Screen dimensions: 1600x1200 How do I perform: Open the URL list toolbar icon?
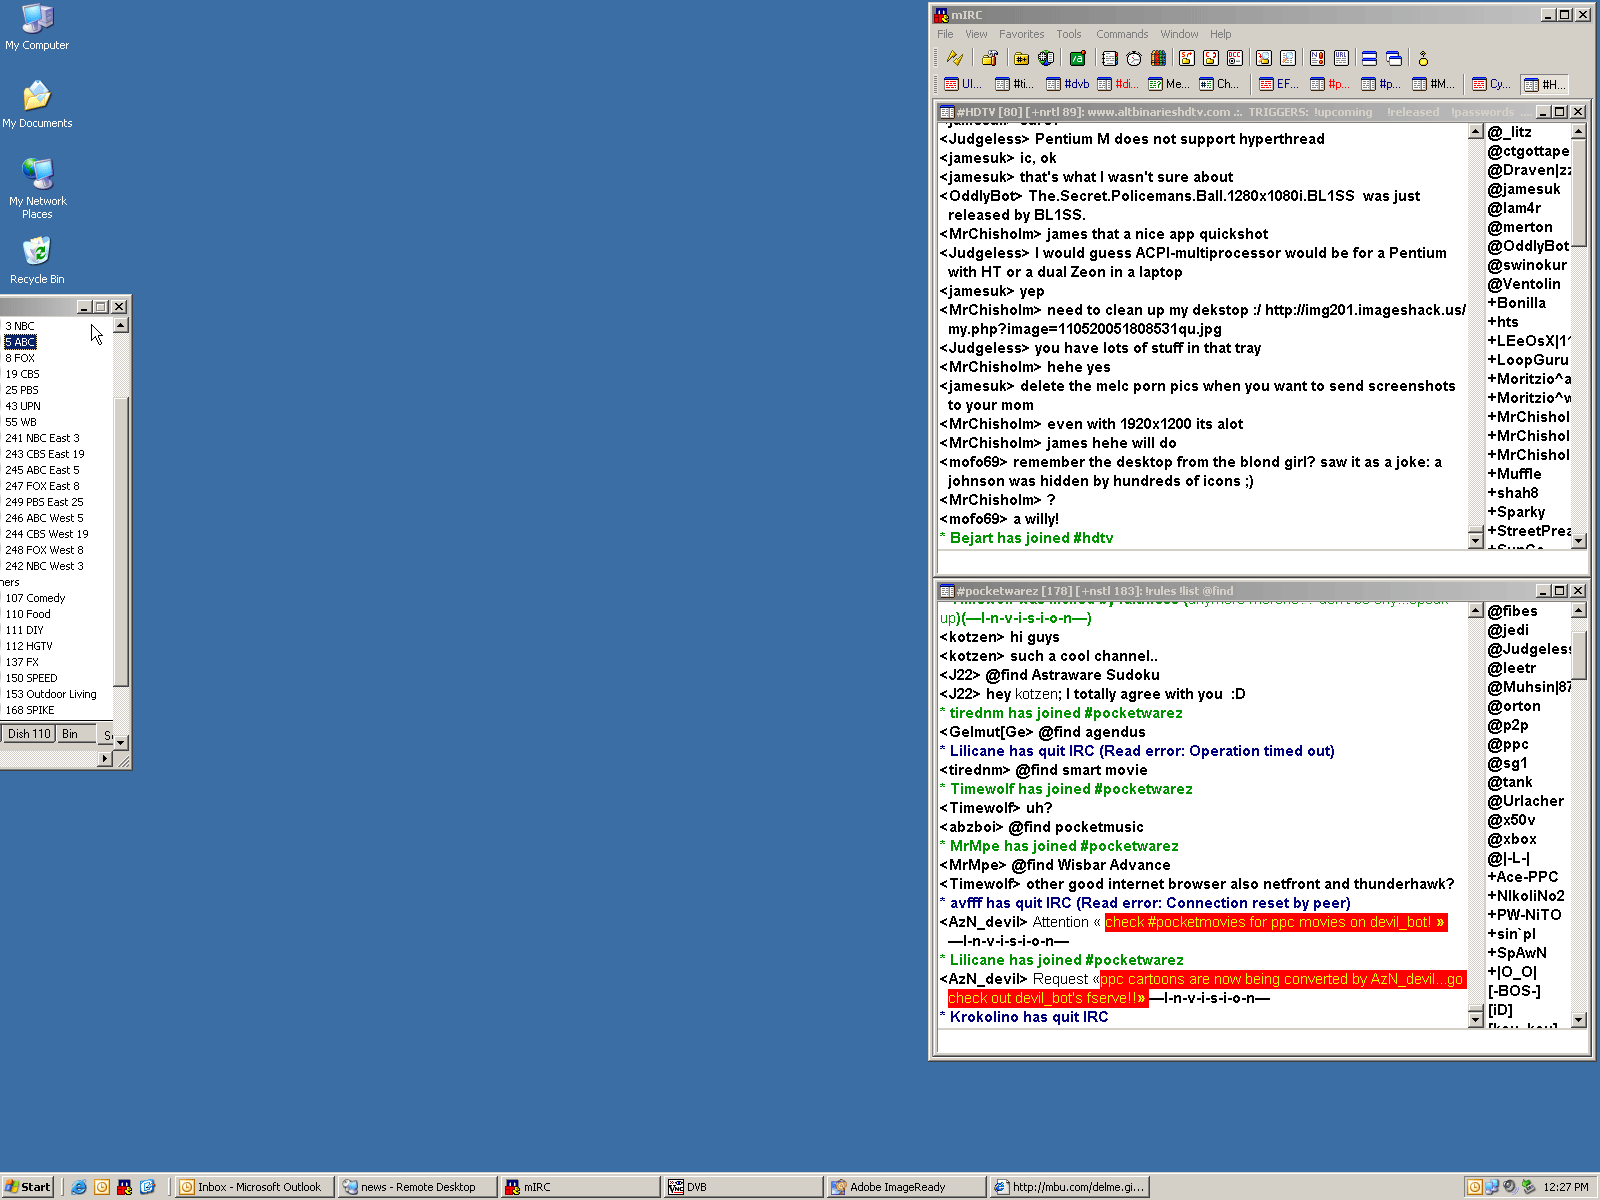coord(1341,58)
